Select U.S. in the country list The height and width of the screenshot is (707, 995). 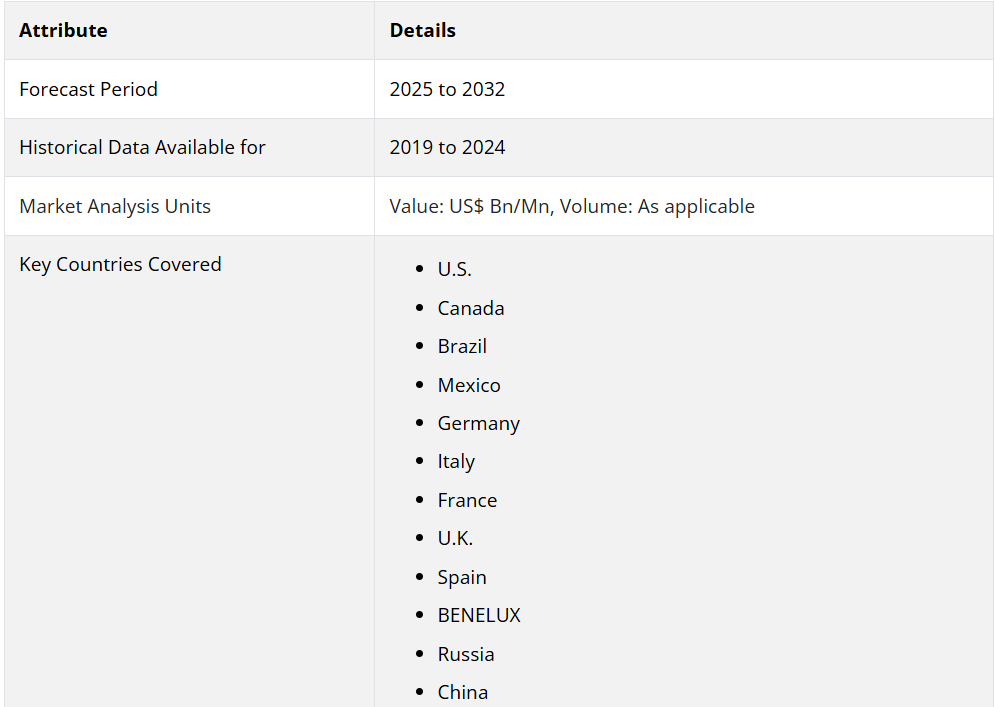point(454,270)
